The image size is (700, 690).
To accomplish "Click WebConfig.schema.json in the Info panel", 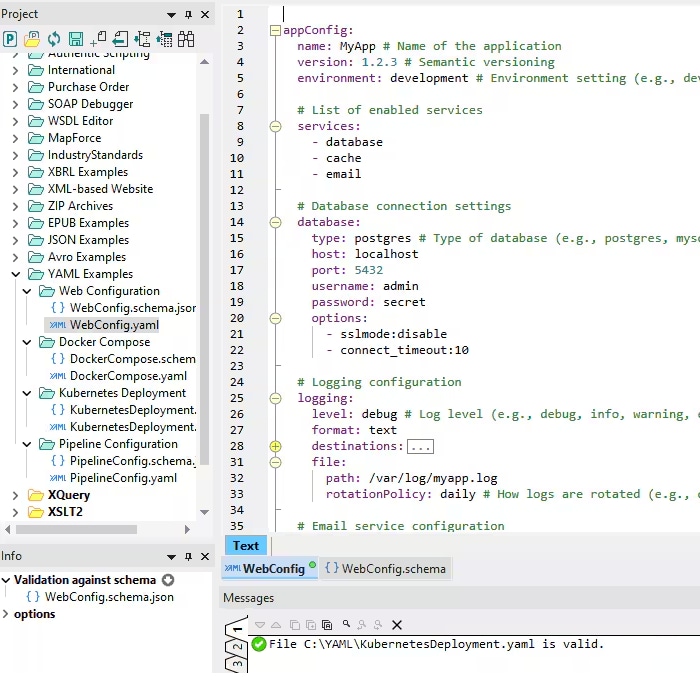I will 109,597.
